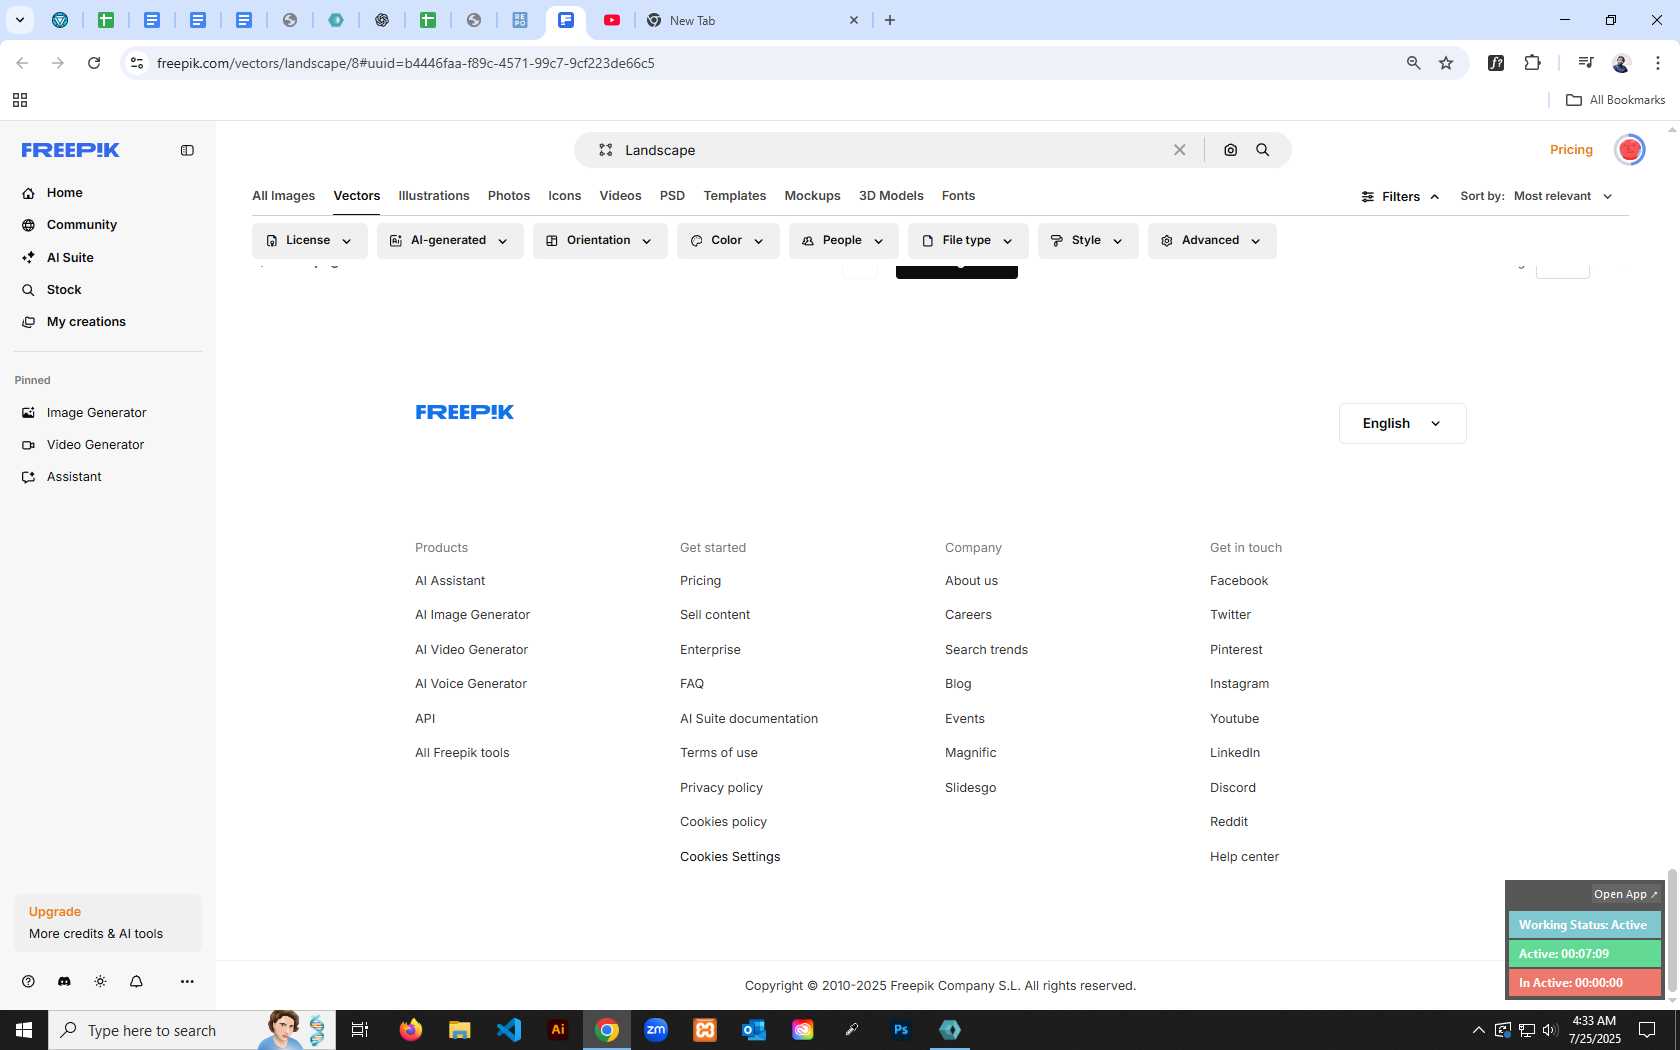Click the Freepik logo in the footer
This screenshot has height=1050, width=1680.
[x=465, y=412]
